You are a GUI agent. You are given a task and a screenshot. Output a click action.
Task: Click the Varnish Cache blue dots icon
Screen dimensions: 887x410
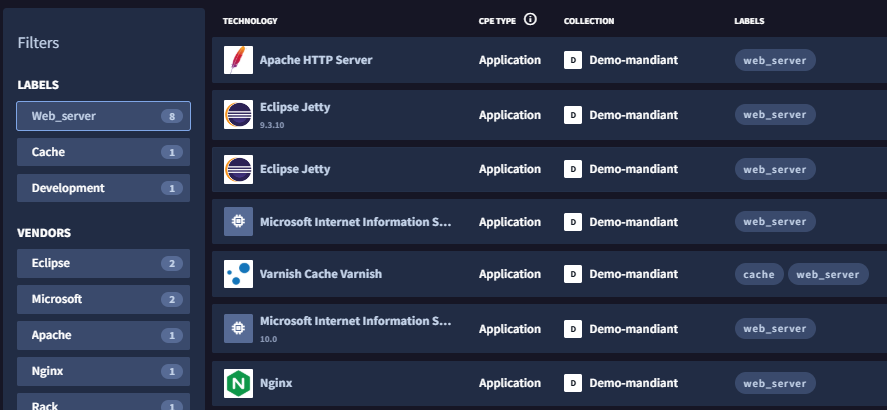pyautogui.click(x=238, y=274)
